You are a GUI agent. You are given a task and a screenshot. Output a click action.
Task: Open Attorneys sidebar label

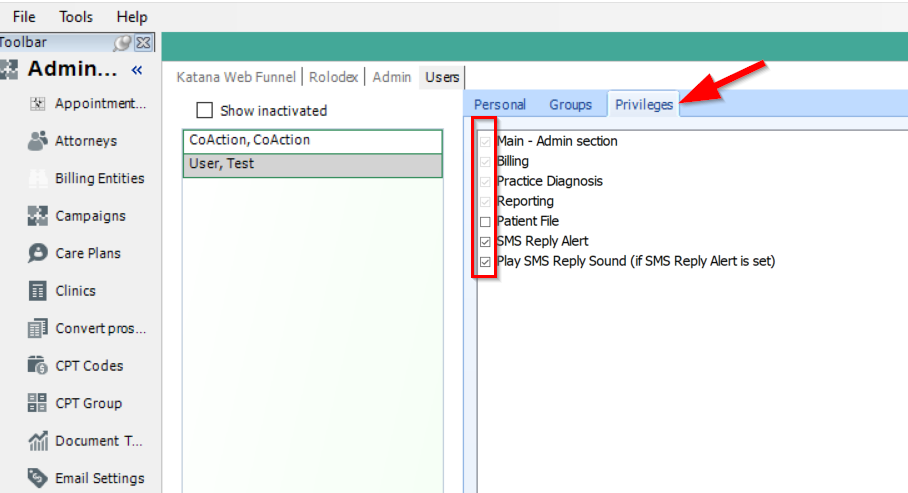tap(86, 141)
